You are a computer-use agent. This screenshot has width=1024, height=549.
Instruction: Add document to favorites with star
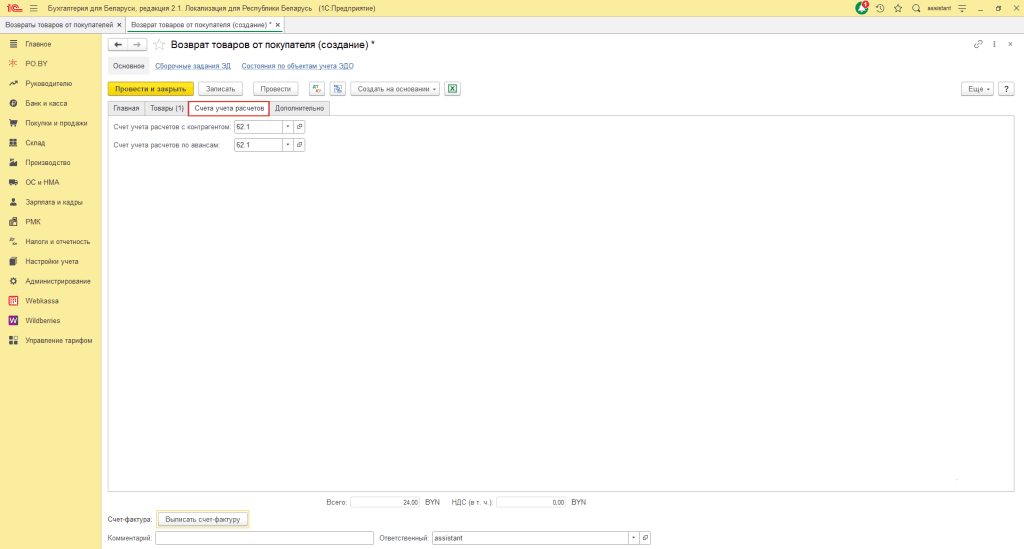coord(159,45)
